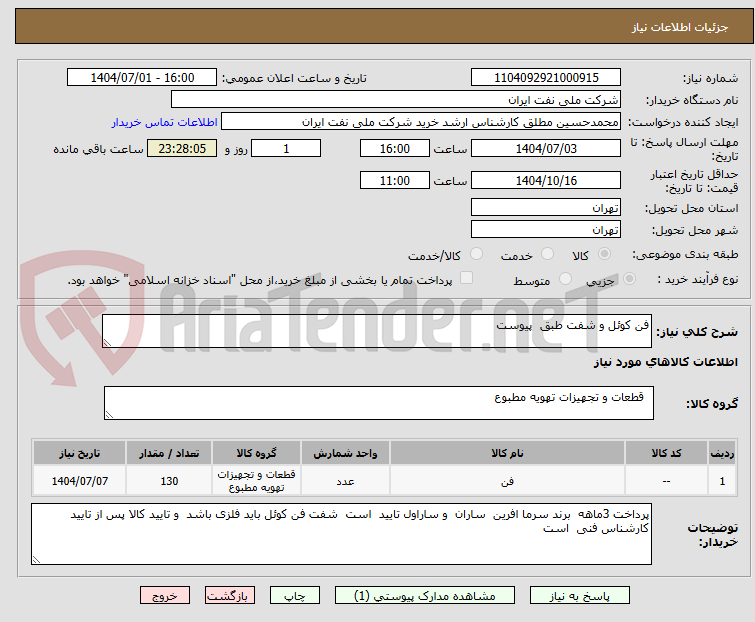755x622 pixels.
Task: Click the item name cell فن
Action: (x=508, y=480)
